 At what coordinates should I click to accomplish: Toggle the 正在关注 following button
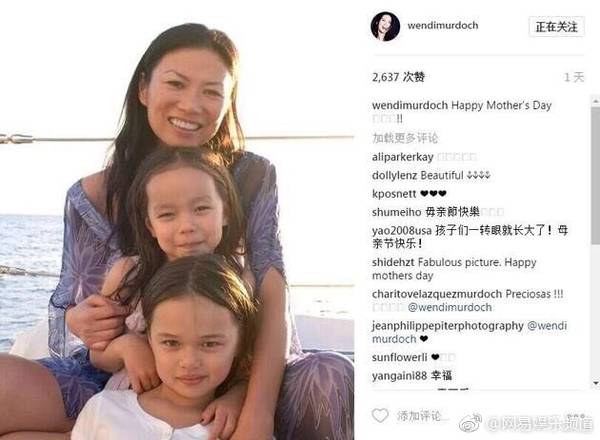[x=556, y=27]
